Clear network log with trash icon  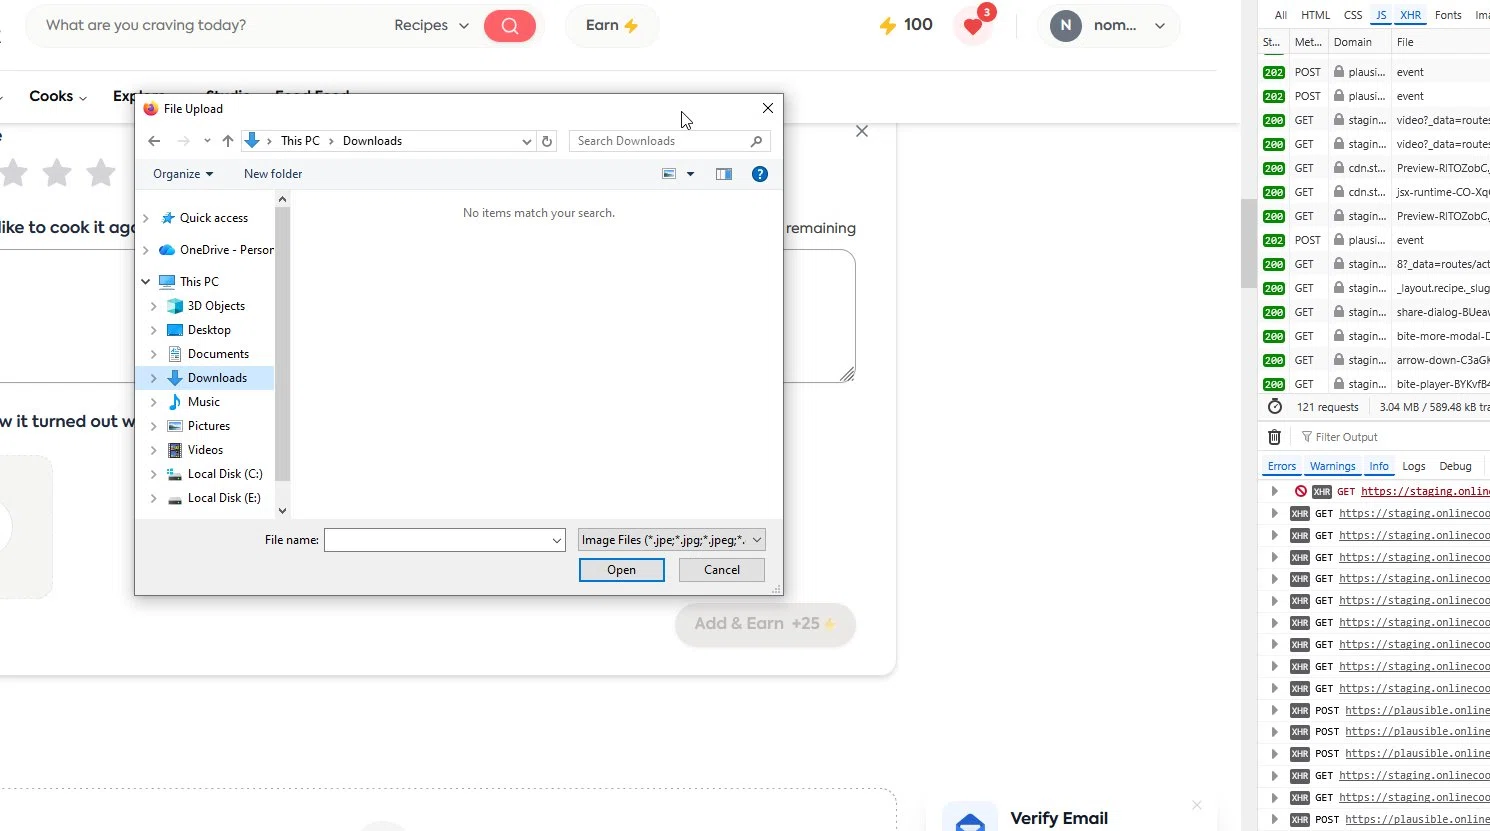pyautogui.click(x=1274, y=437)
